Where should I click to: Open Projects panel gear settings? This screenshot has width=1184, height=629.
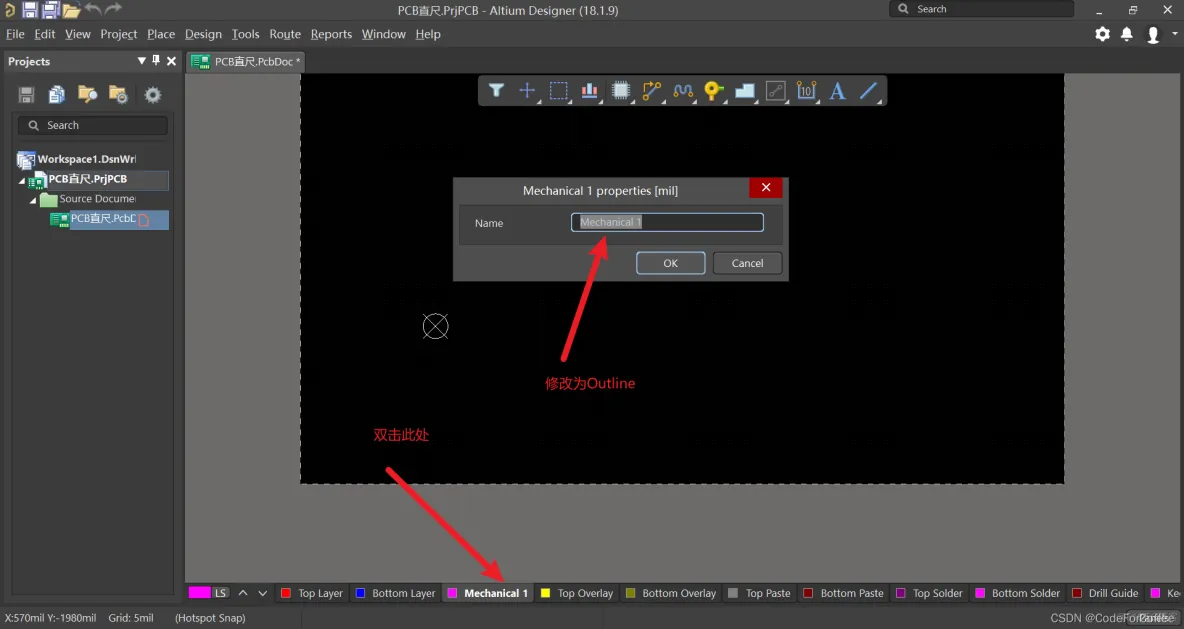click(x=153, y=94)
